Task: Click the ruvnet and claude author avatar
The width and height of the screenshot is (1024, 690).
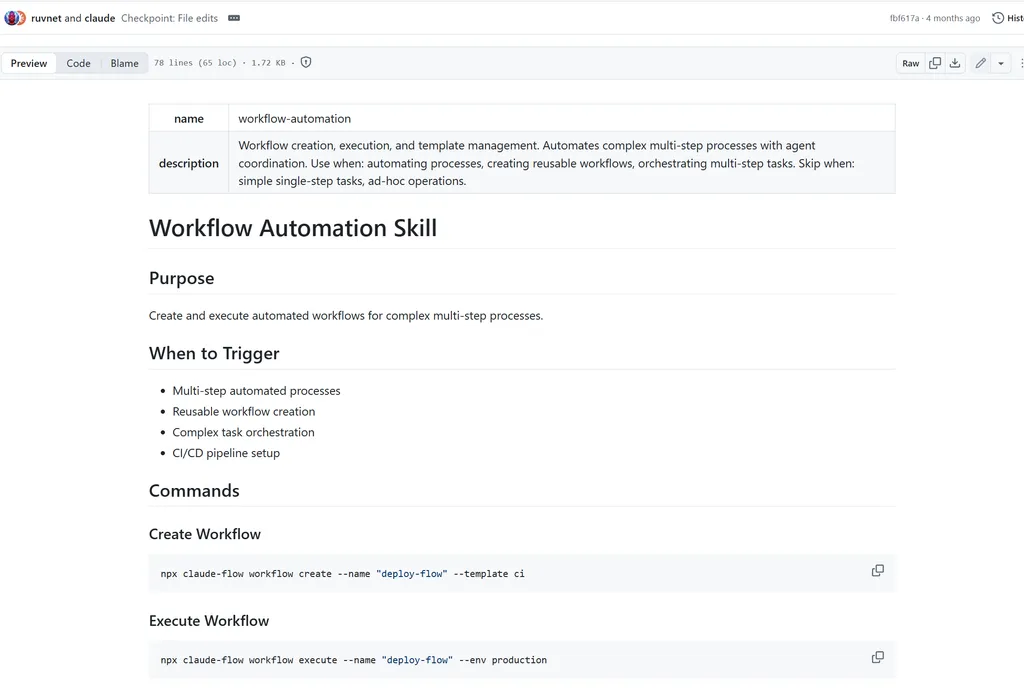Action: pyautogui.click(x=14, y=18)
